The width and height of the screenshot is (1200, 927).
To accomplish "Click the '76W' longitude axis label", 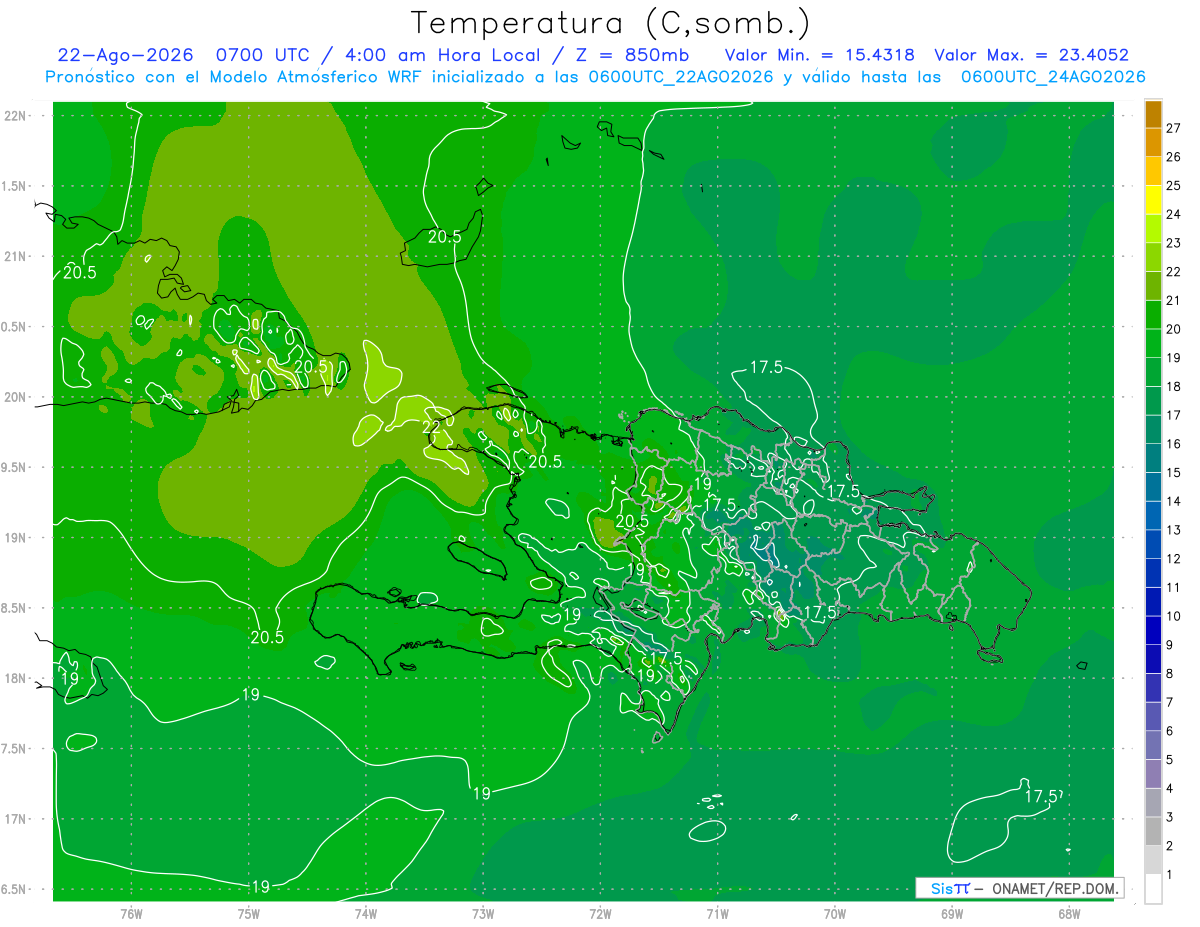I will (131, 913).
